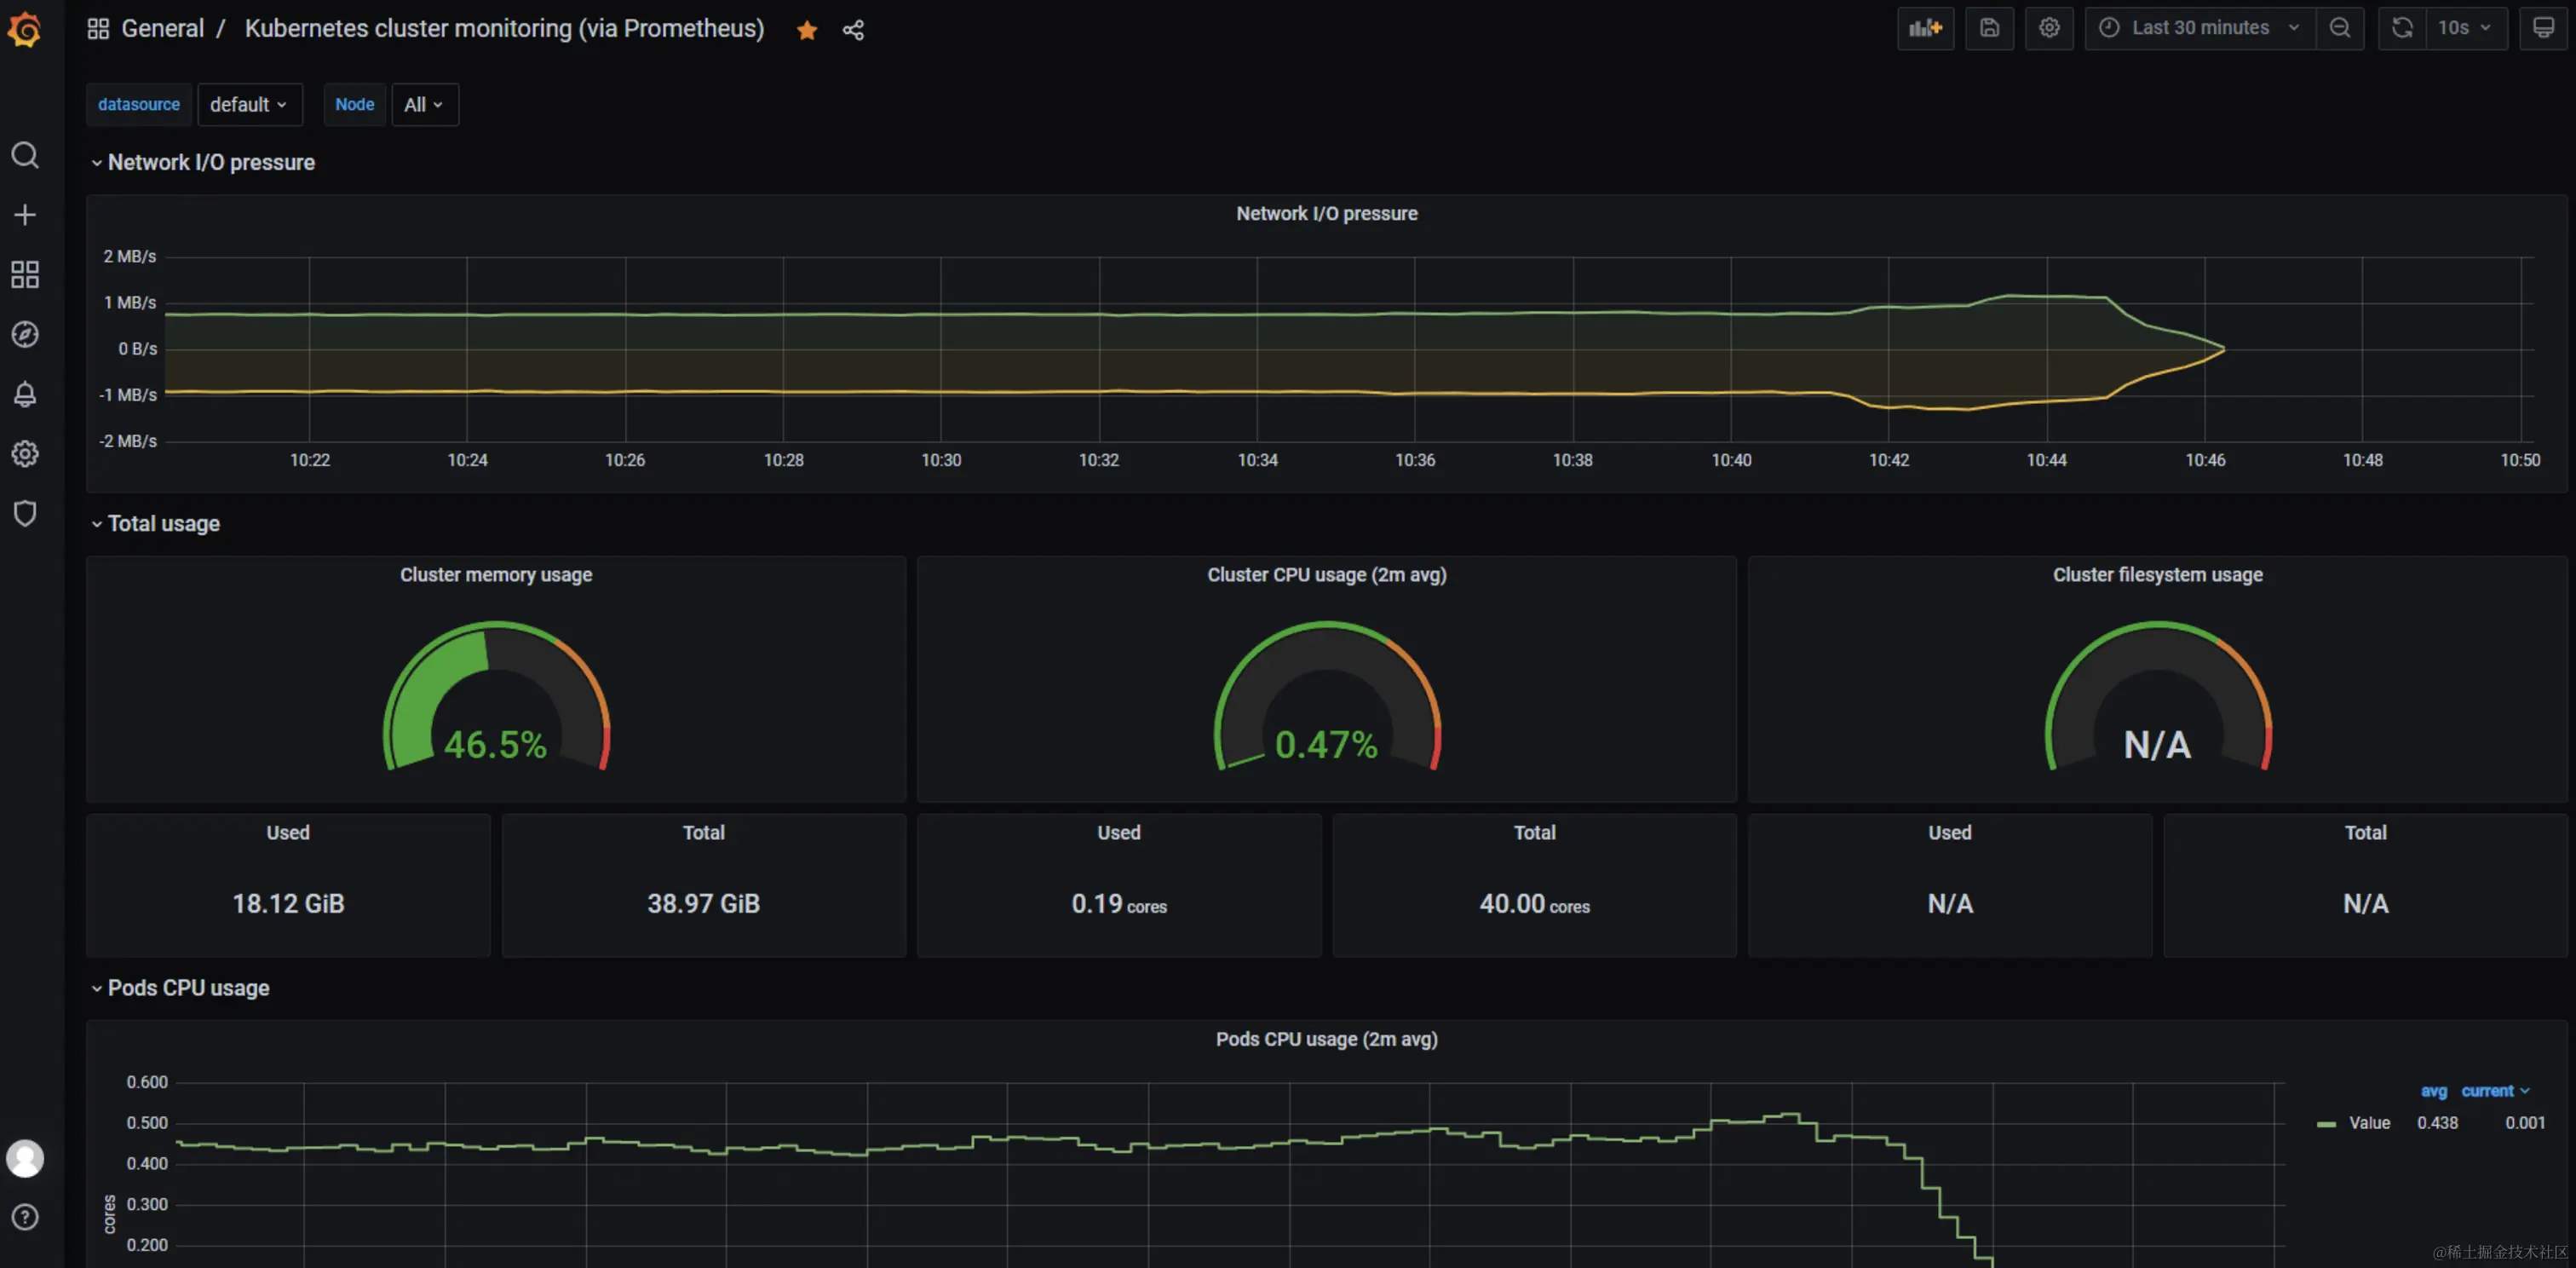Click the 40.00 cores total value

click(1534, 904)
